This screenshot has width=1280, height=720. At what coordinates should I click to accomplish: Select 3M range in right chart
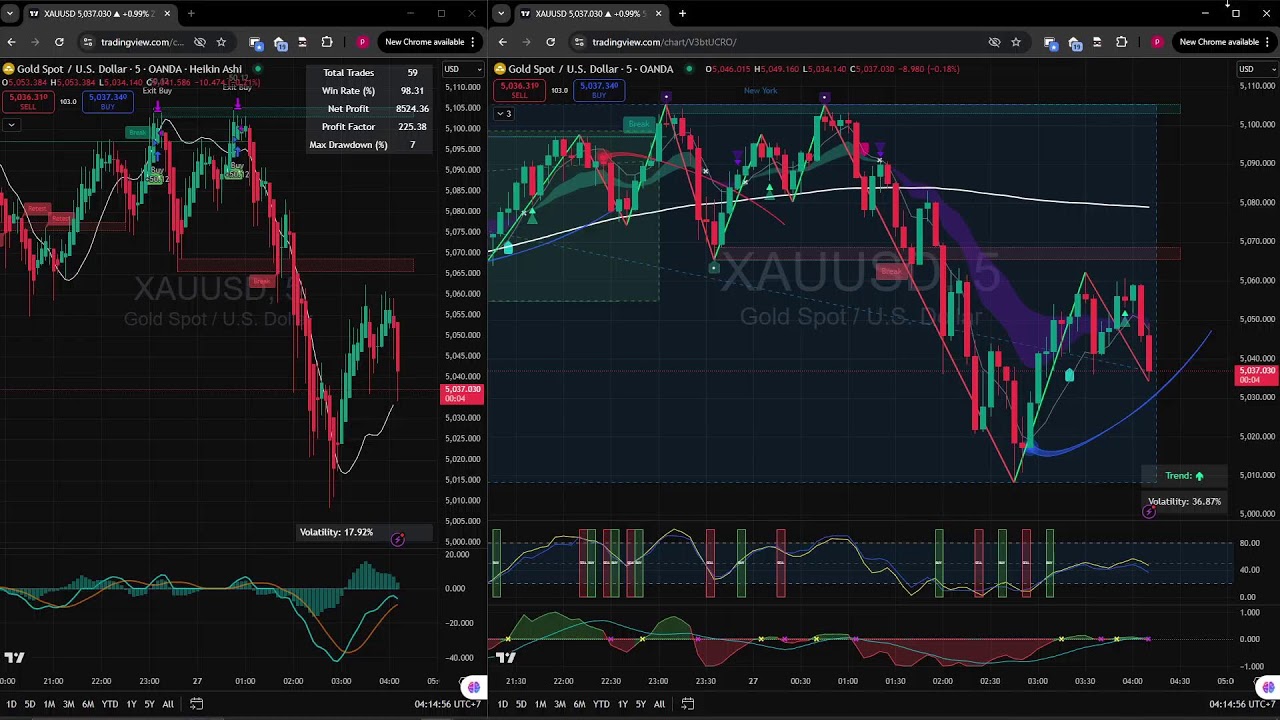tap(559, 704)
